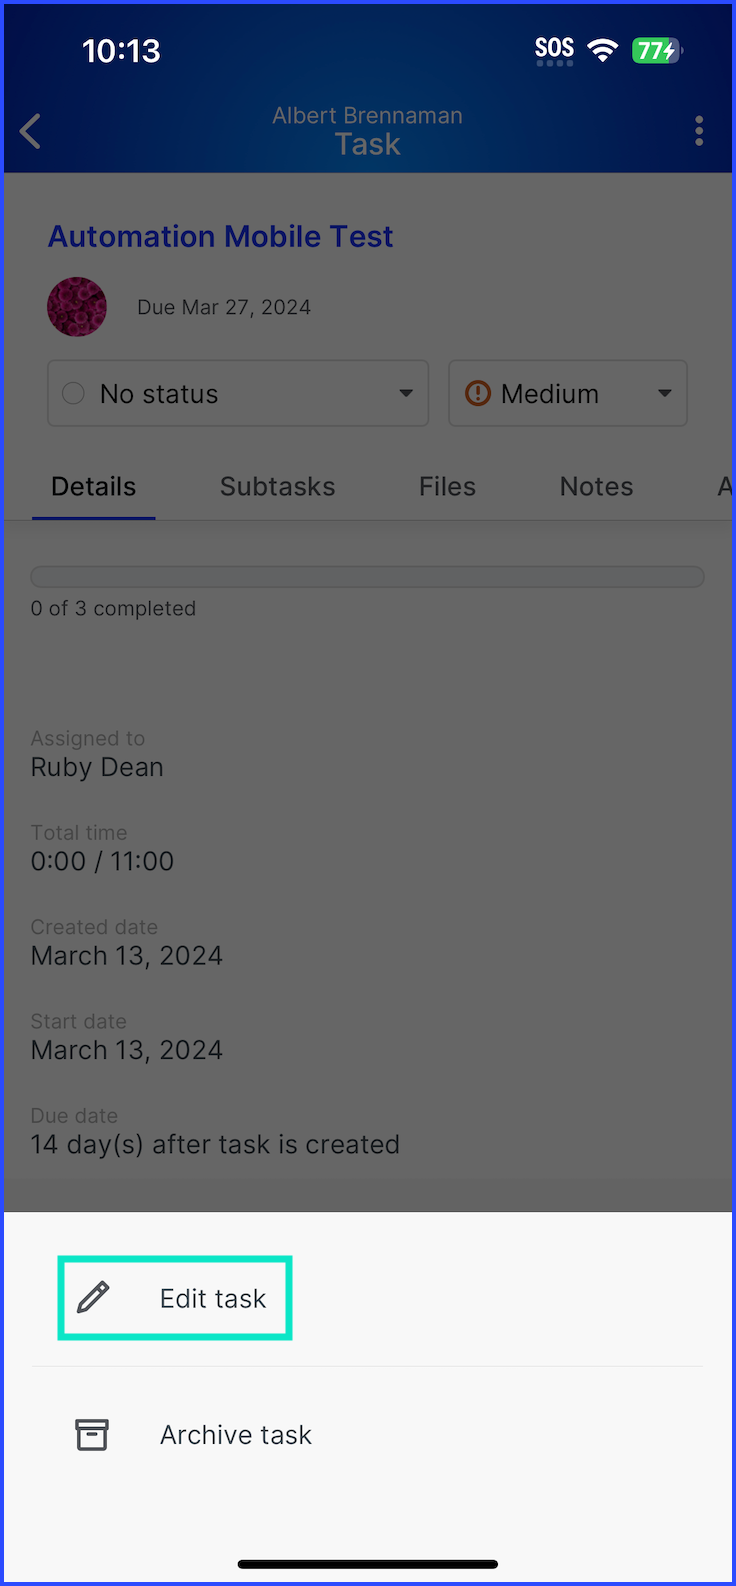The image size is (736, 1586).
Task: Expand the Medium priority dropdown arrow
Action: tap(665, 393)
